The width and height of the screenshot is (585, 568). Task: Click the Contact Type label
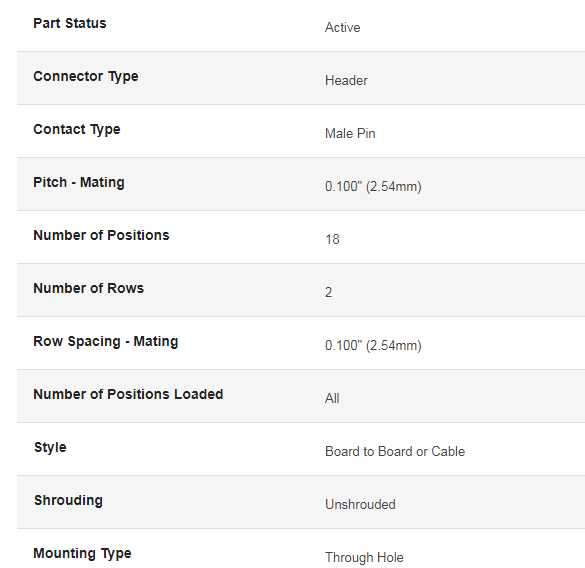tap(77, 129)
